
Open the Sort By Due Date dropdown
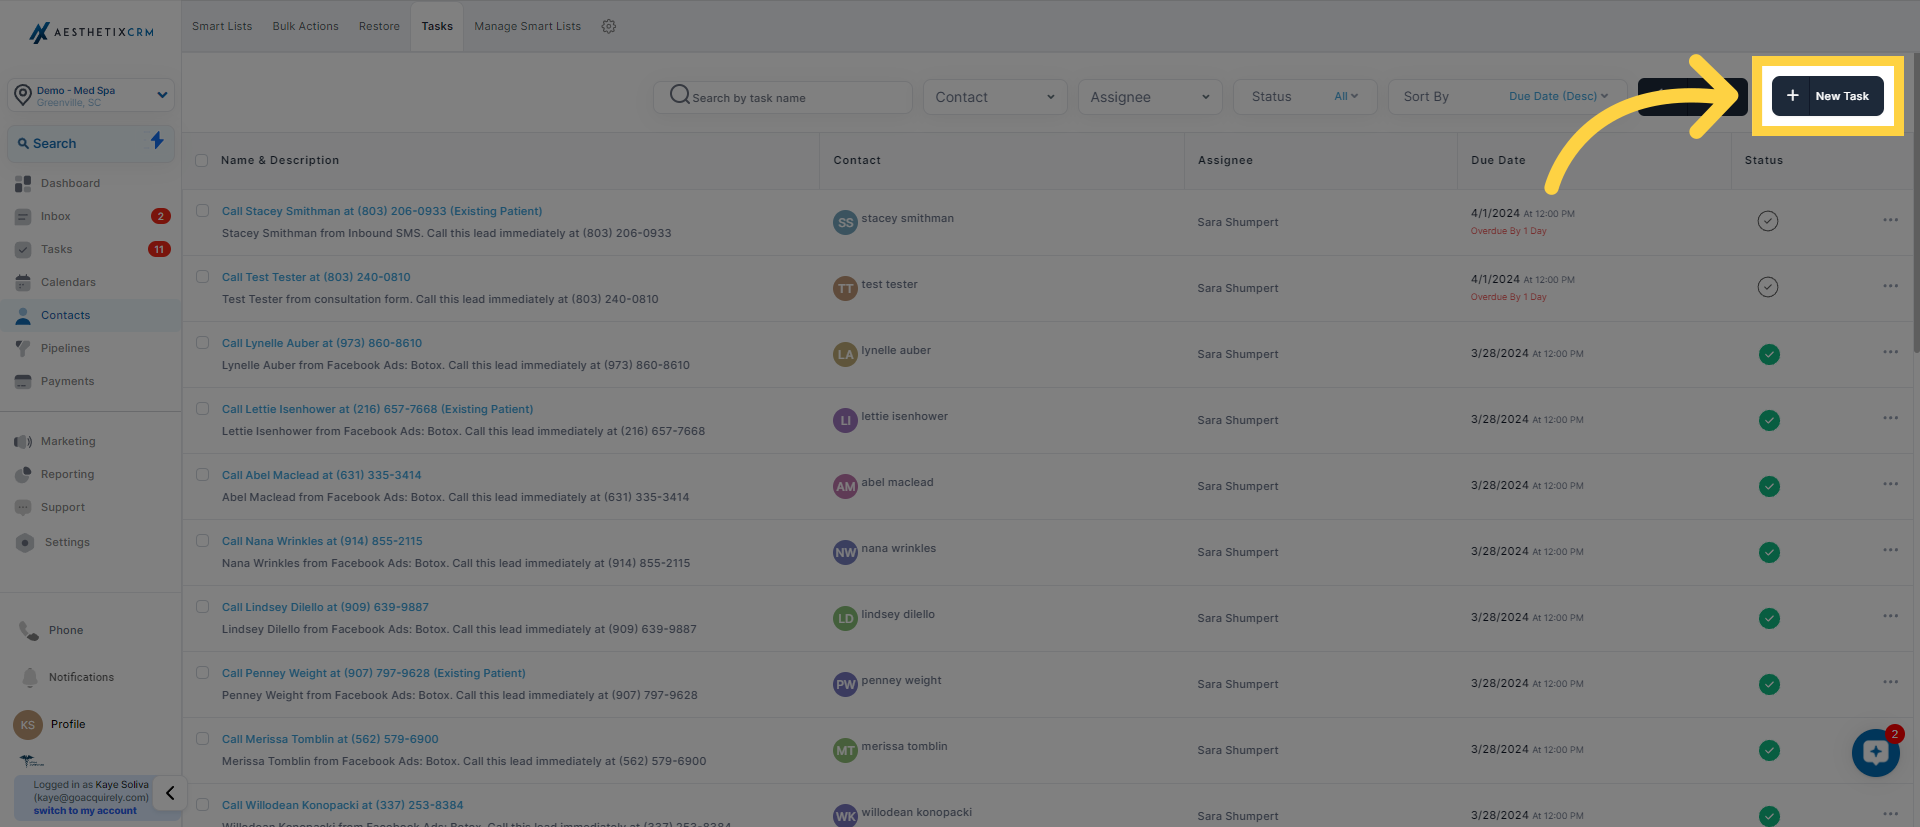(1506, 97)
